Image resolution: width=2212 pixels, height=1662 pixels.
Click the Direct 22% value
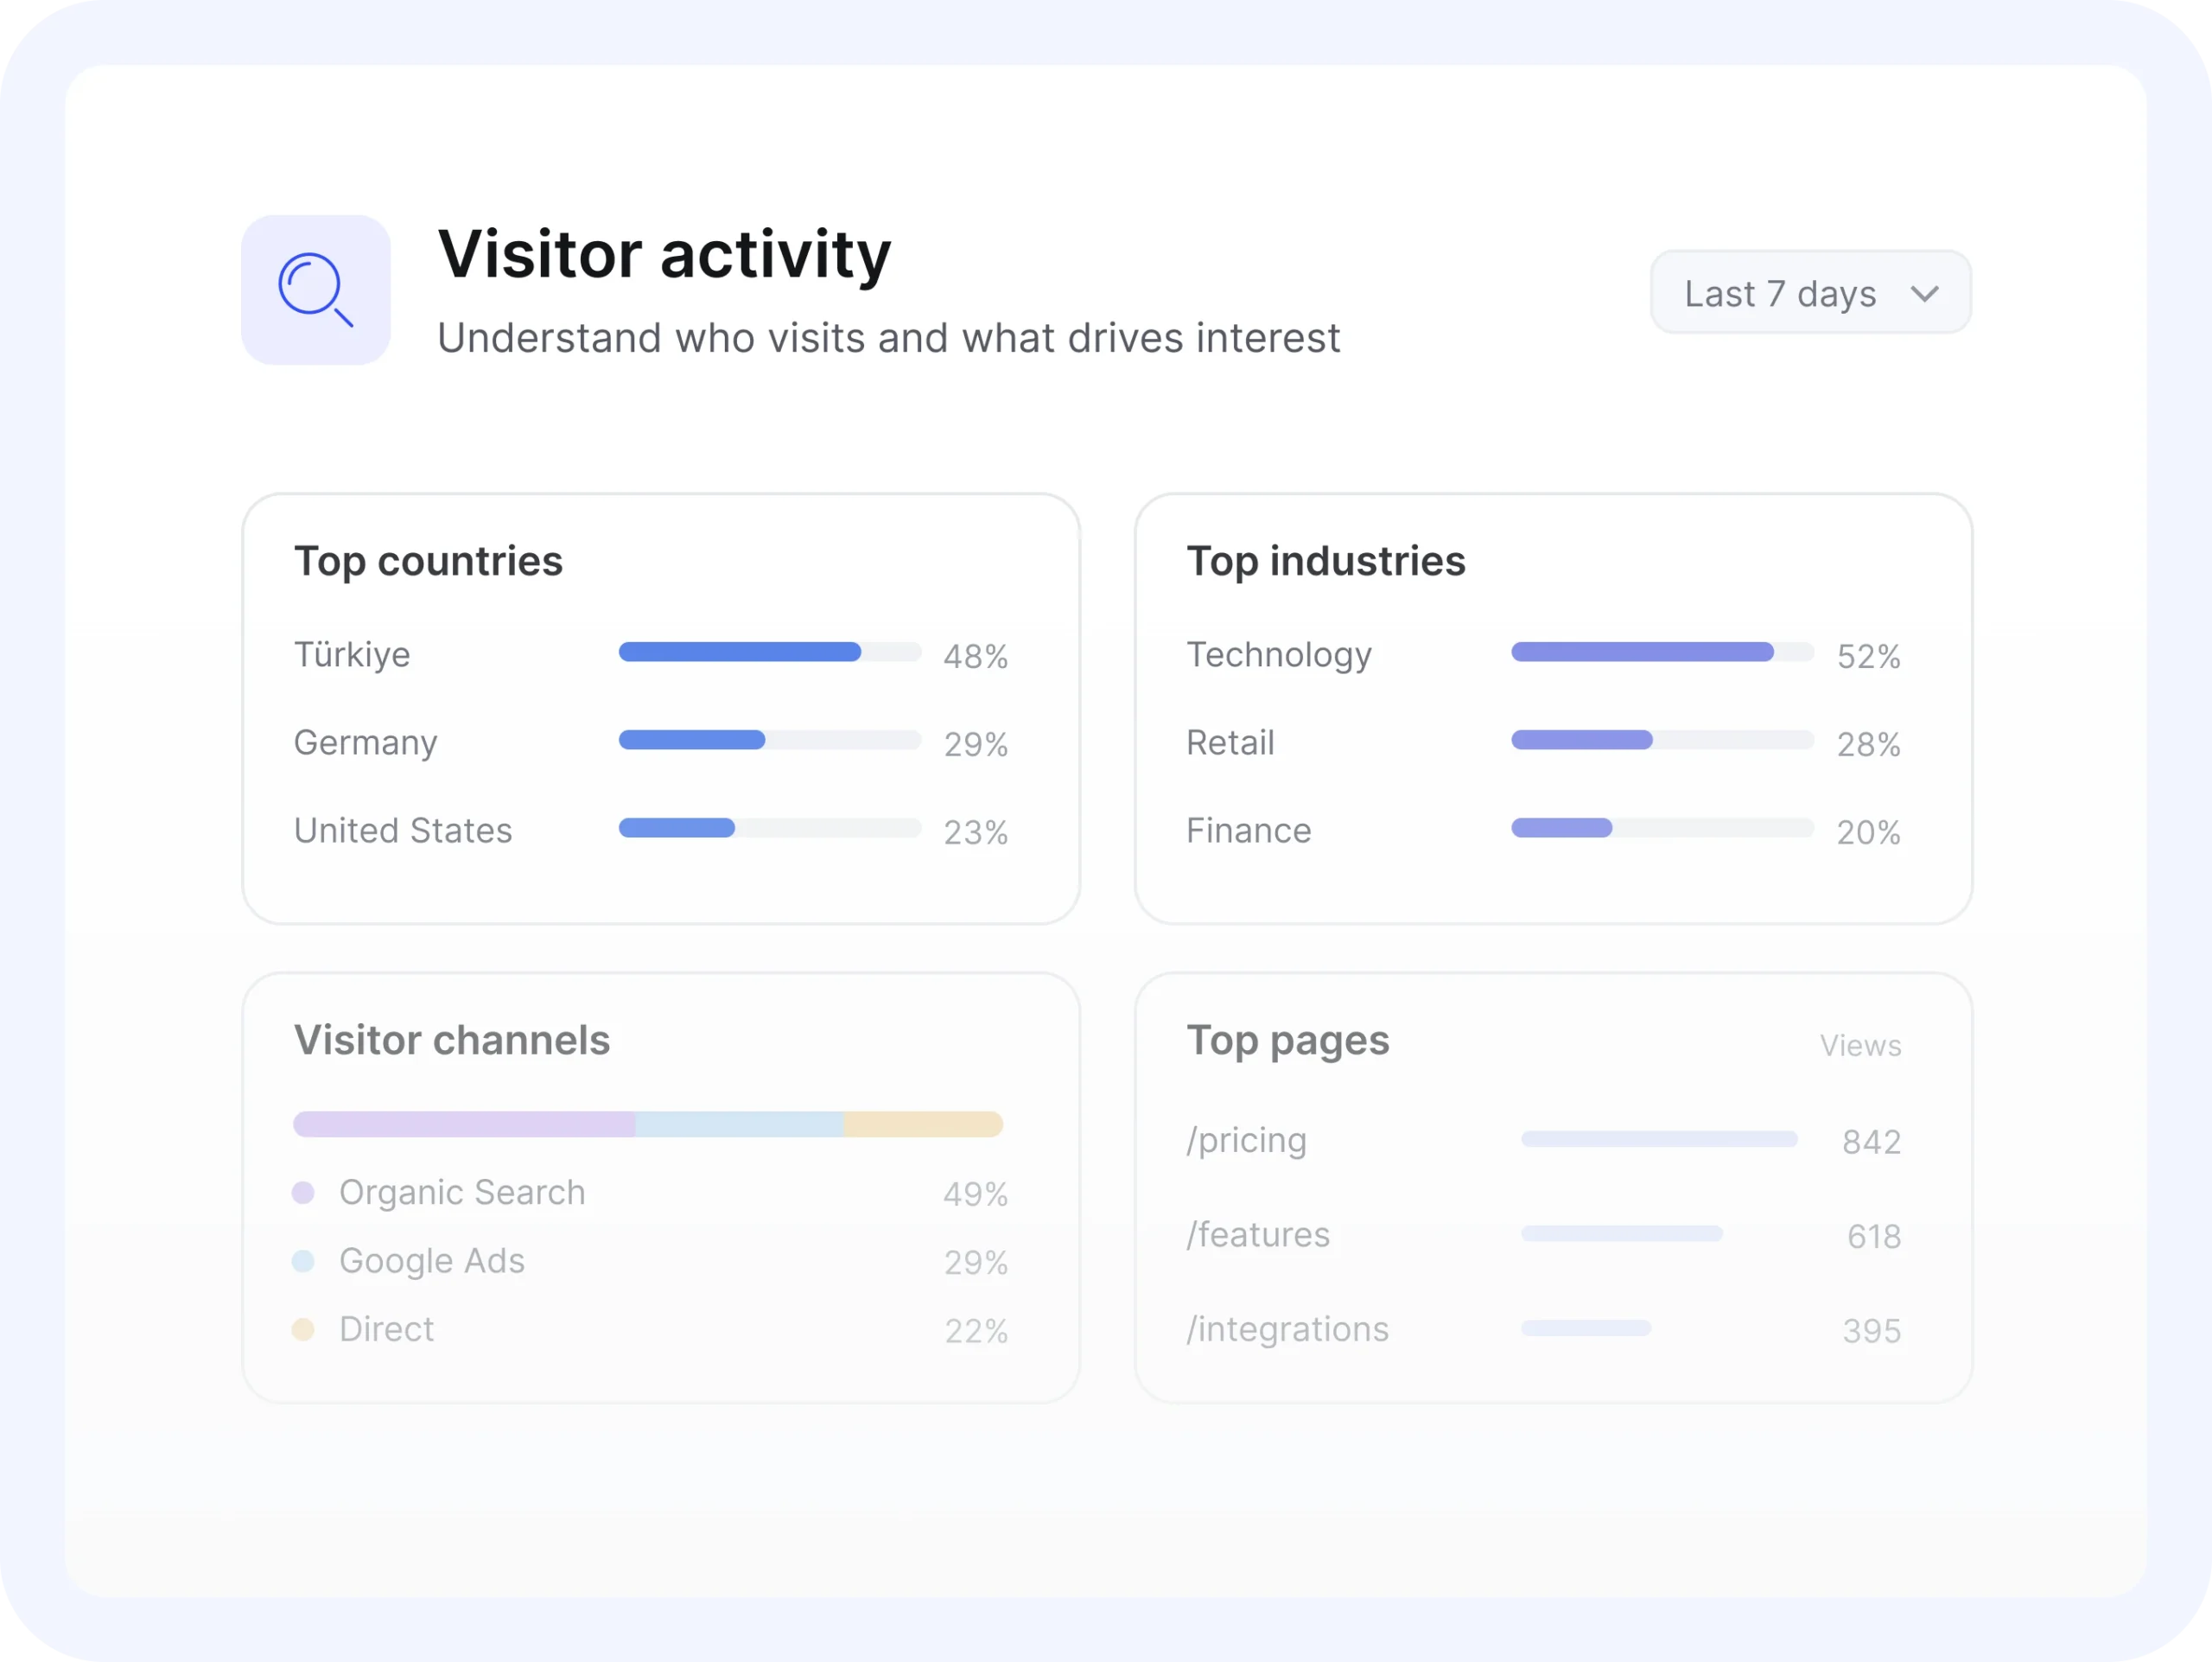[x=976, y=1331]
